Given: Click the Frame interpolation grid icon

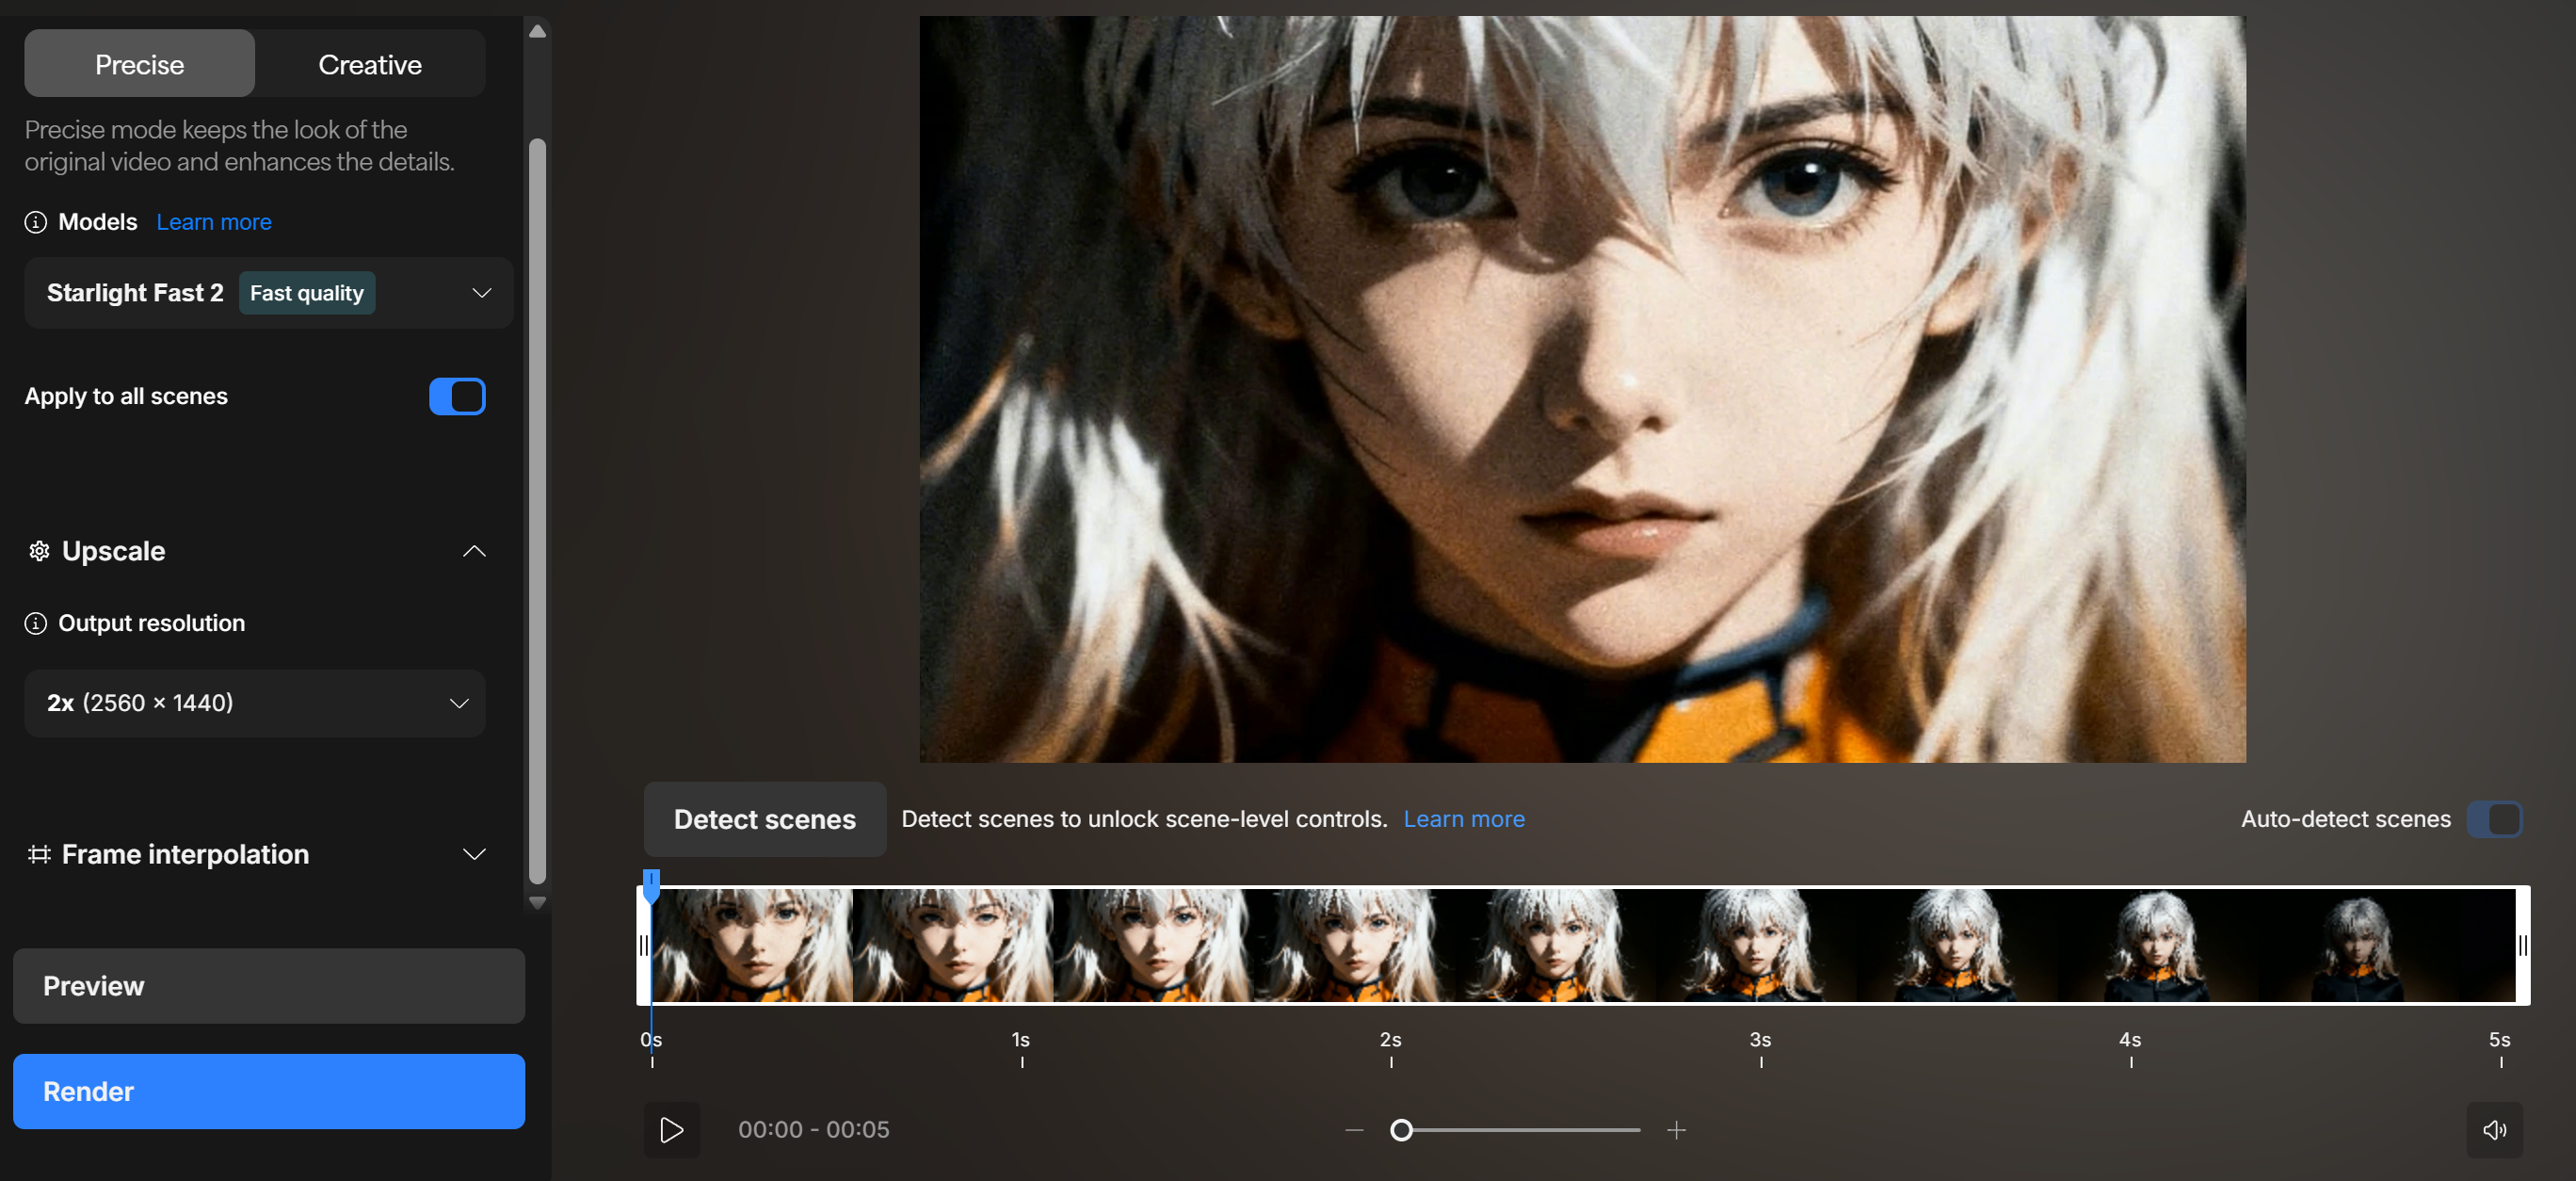Looking at the screenshot, I should pyautogui.click(x=39, y=854).
